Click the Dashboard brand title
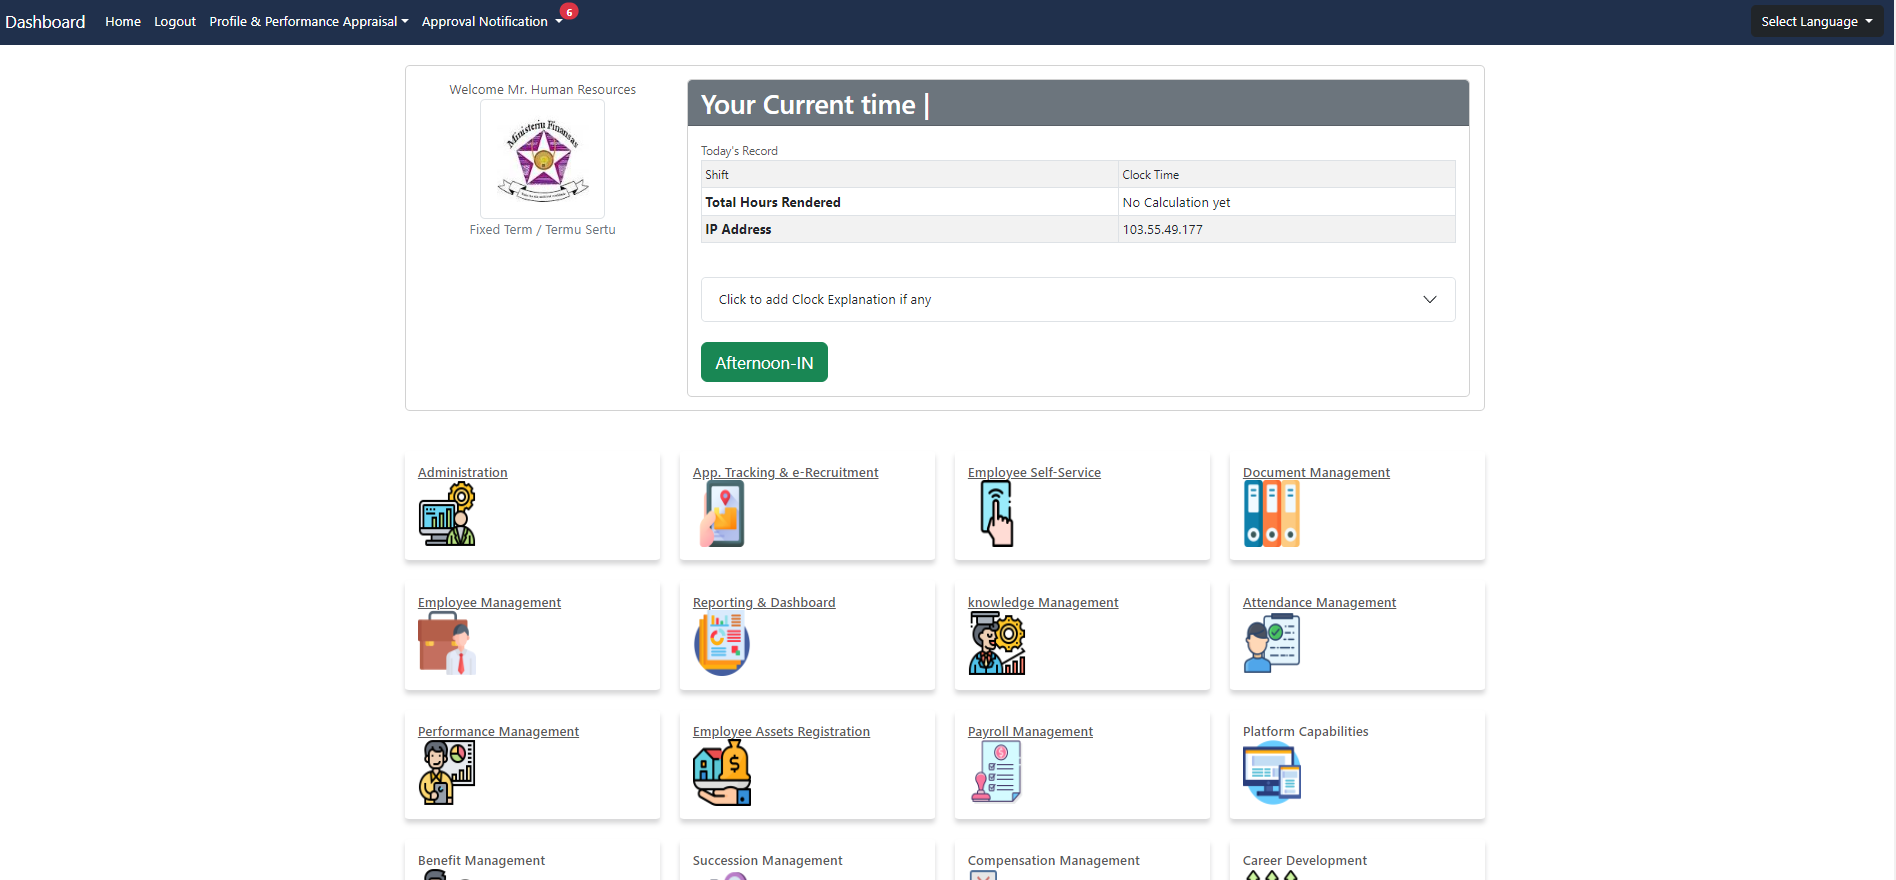The image size is (1896, 880). tap(45, 21)
